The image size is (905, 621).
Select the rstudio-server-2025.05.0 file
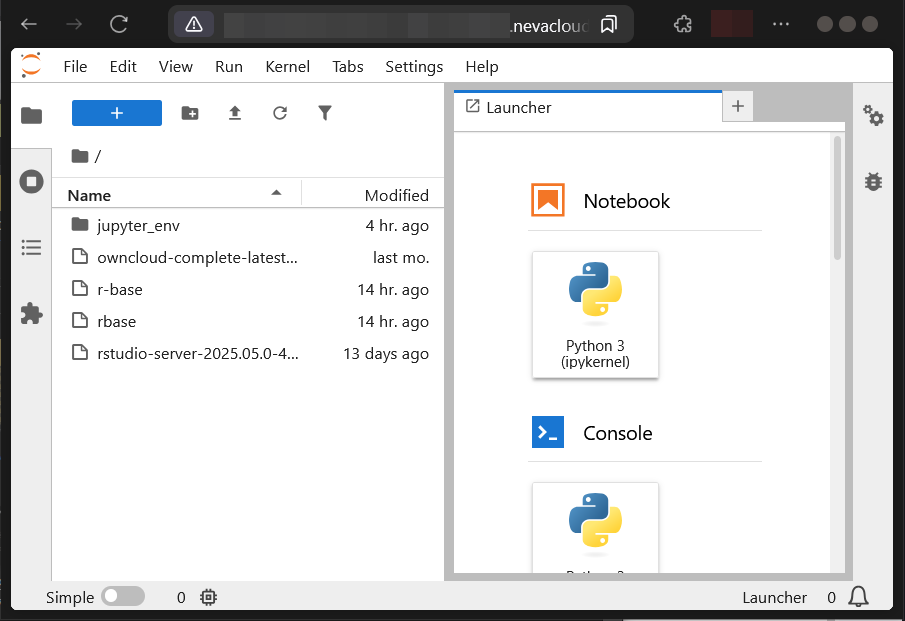pyautogui.click(x=248, y=353)
